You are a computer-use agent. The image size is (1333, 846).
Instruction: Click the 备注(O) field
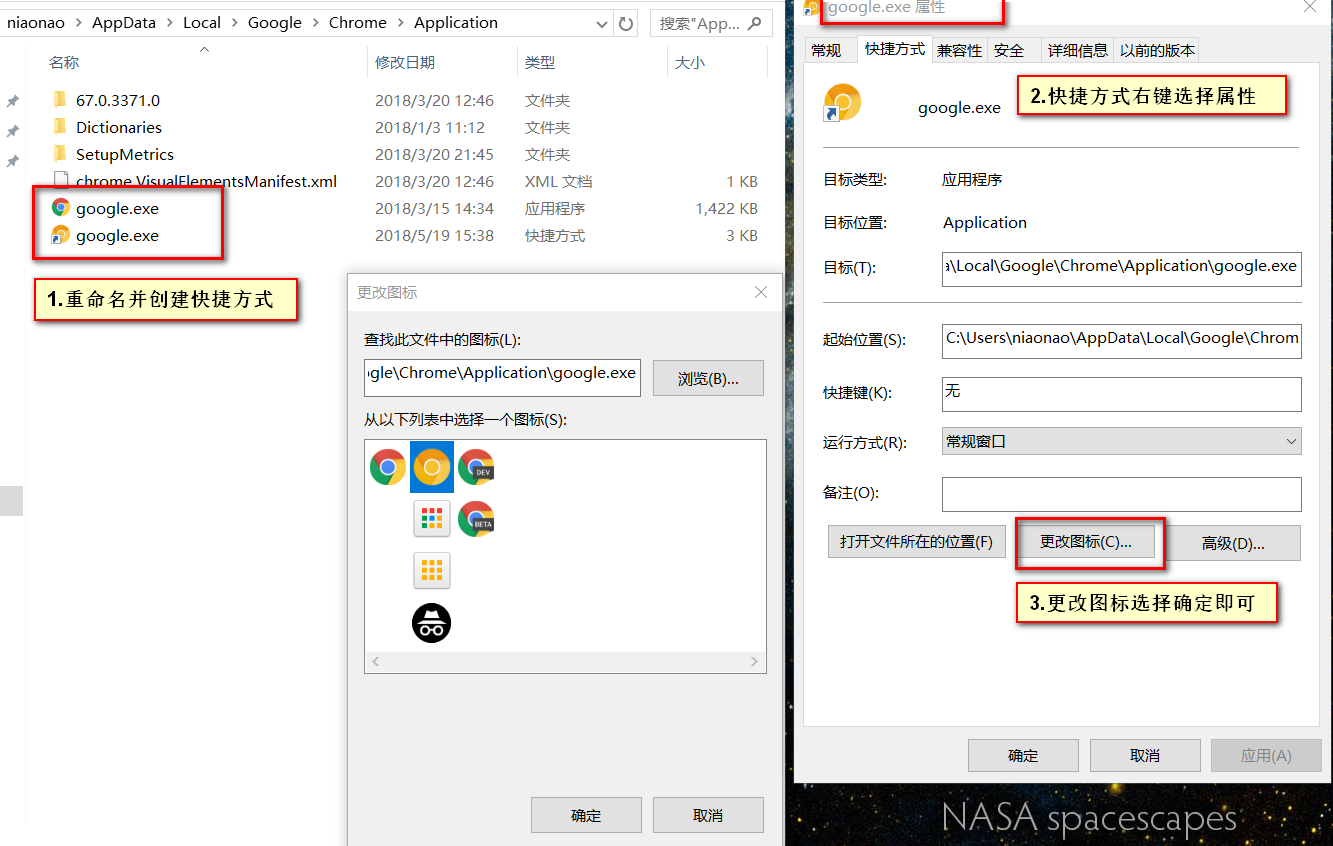pyautogui.click(x=1122, y=494)
